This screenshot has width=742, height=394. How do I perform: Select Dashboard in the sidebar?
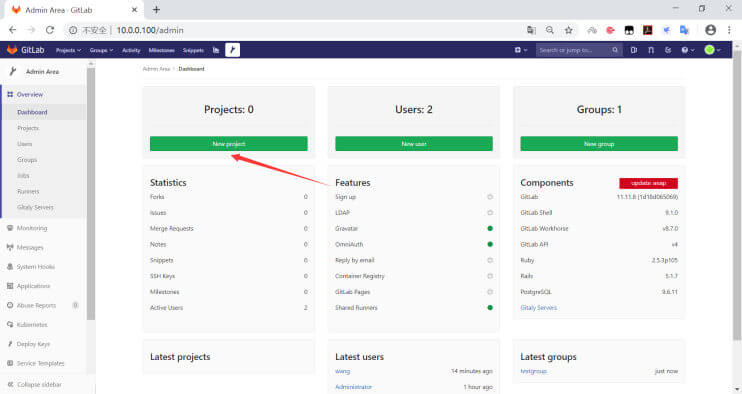32,112
